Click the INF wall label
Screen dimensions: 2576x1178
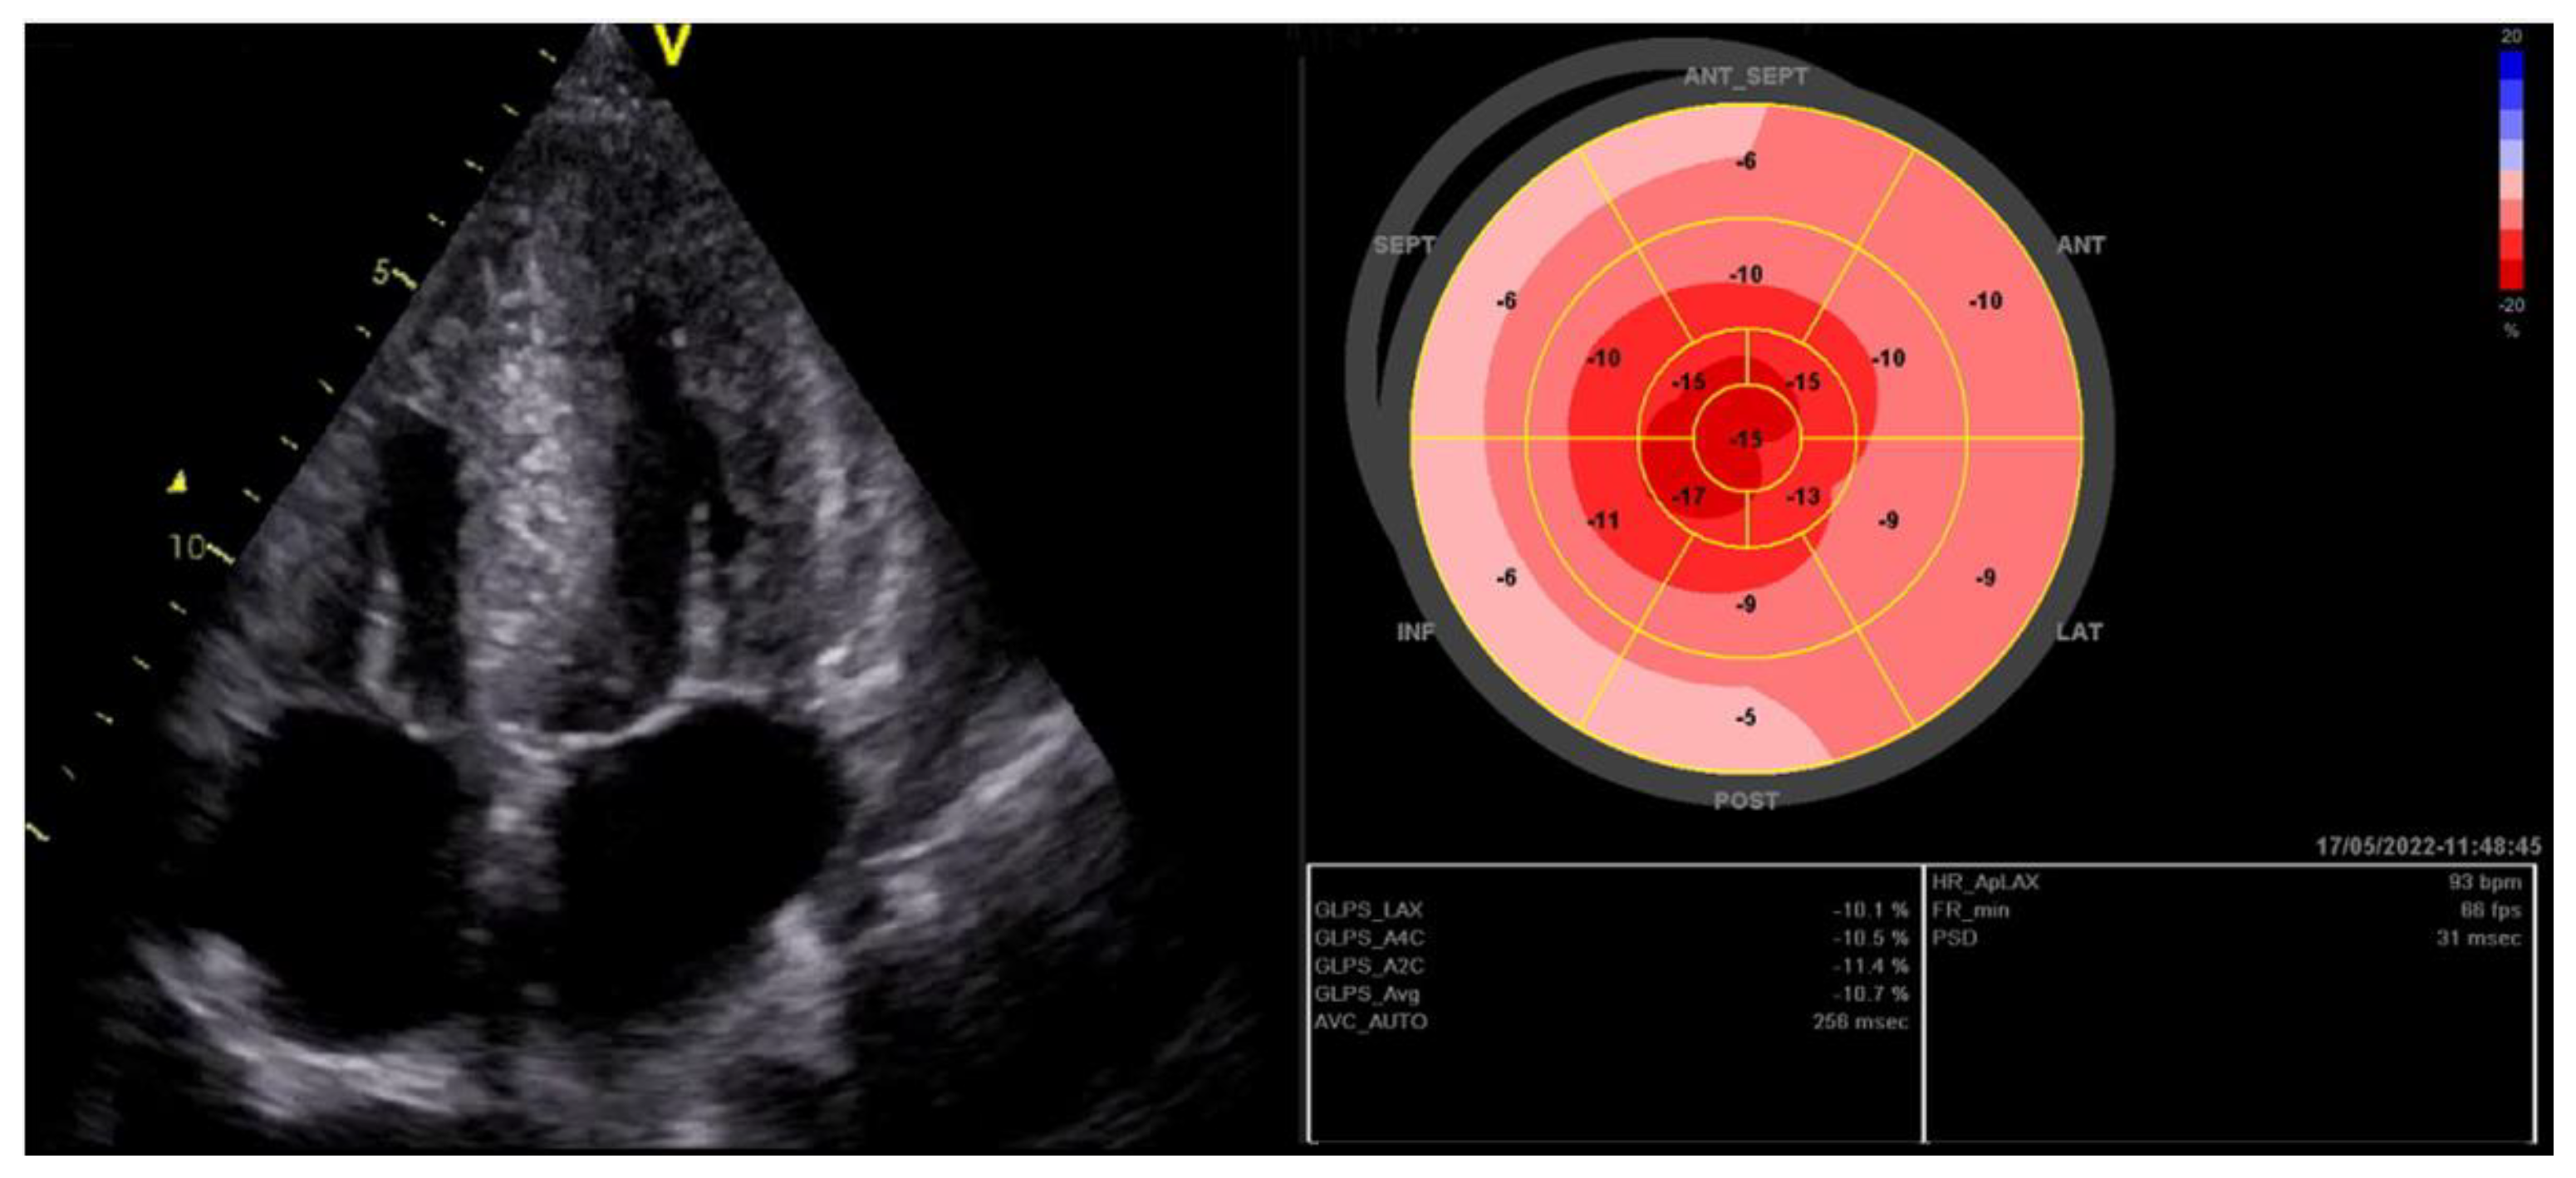pos(1414,632)
